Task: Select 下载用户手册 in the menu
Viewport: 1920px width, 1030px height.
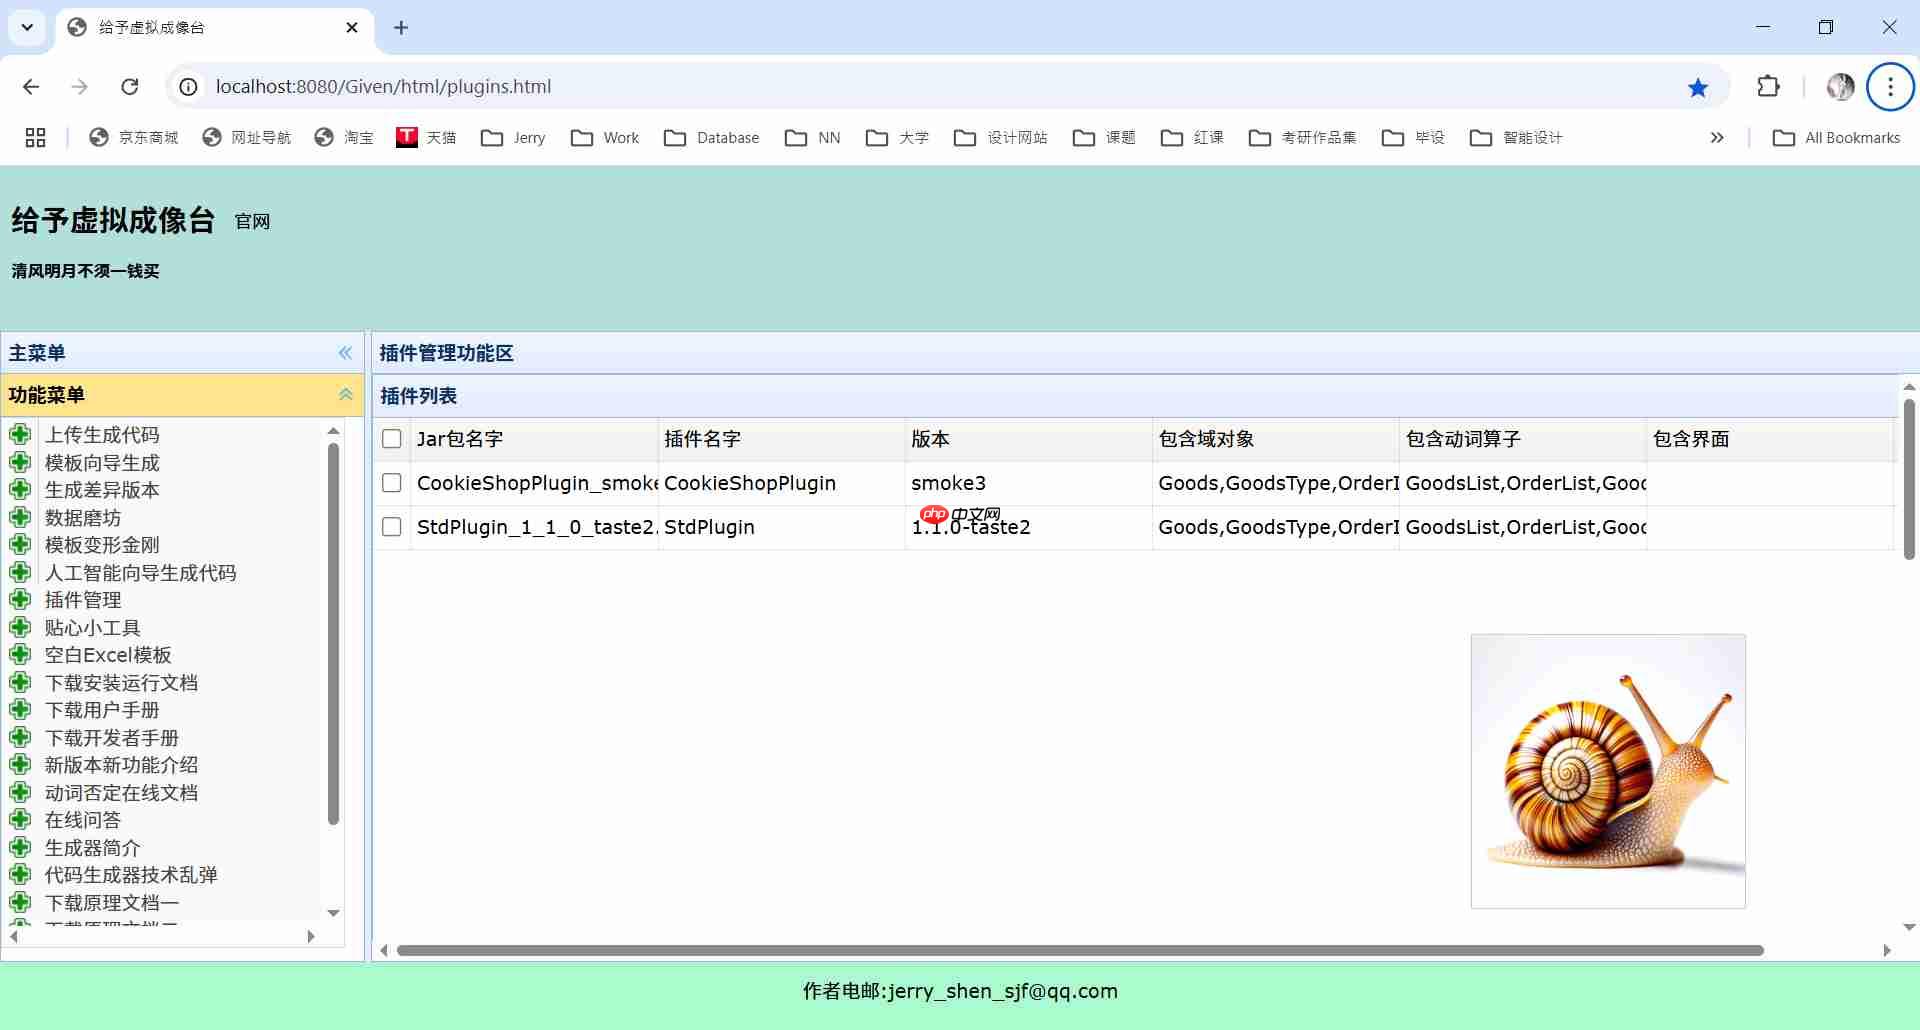Action: pyautogui.click(x=103, y=709)
